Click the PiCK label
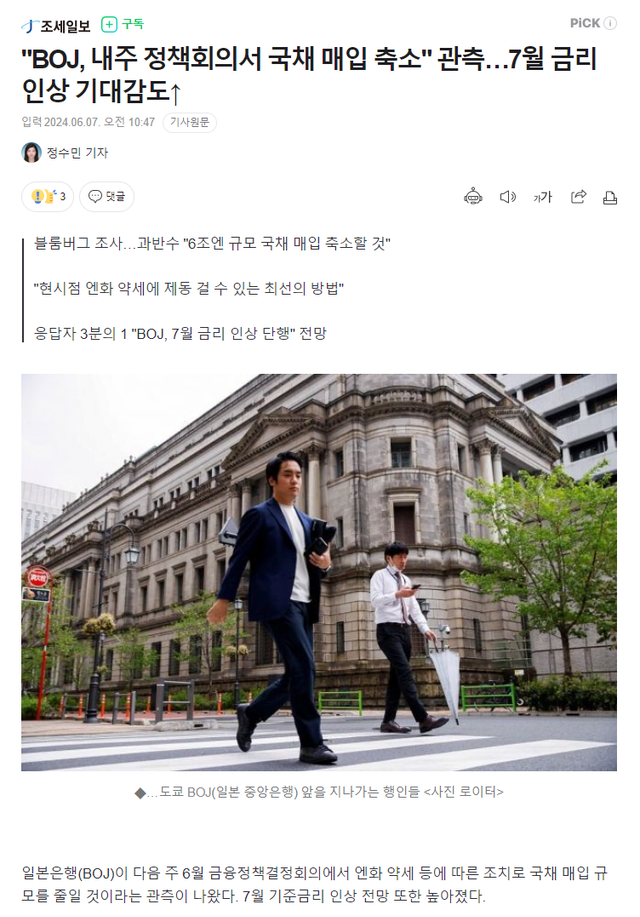 pyautogui.click(x=585, y=23)
